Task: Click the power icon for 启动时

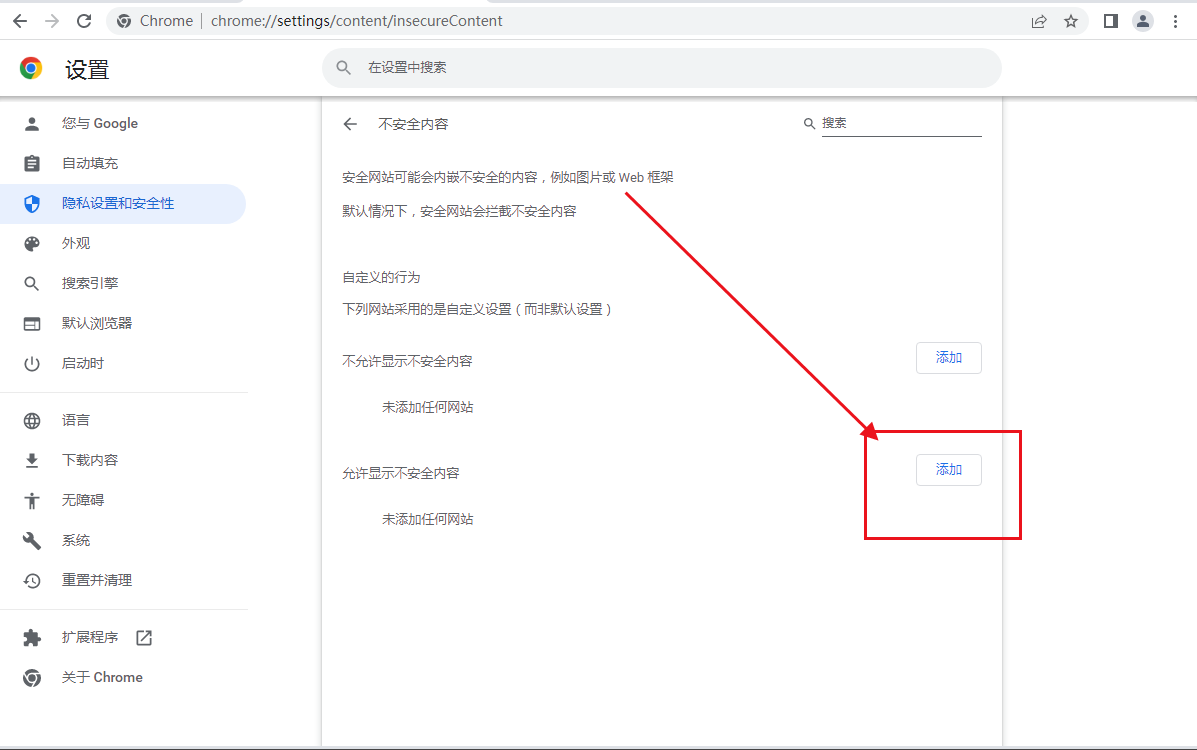Action: click(x=32, y=364)
